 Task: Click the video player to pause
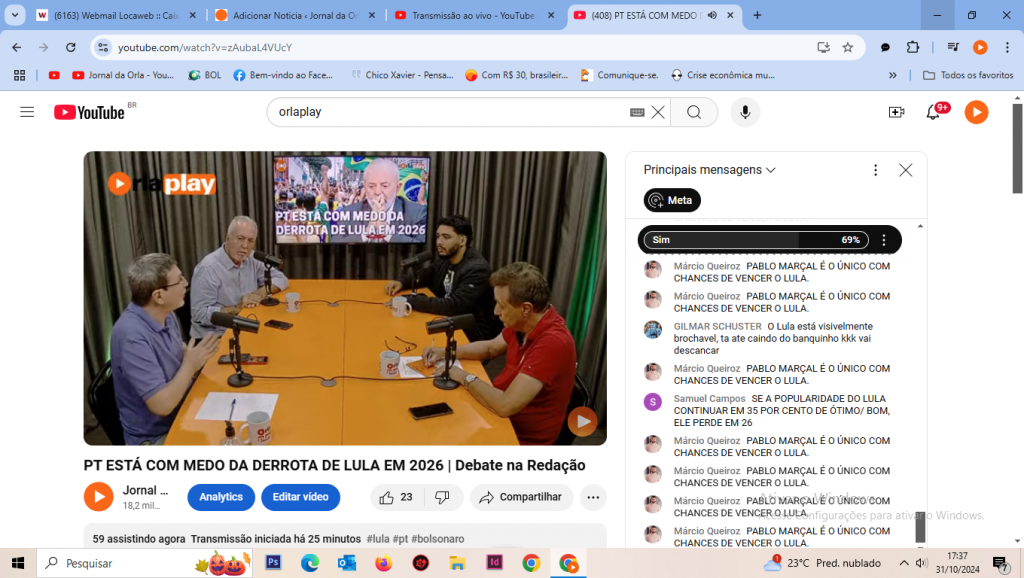coord(345,298)
